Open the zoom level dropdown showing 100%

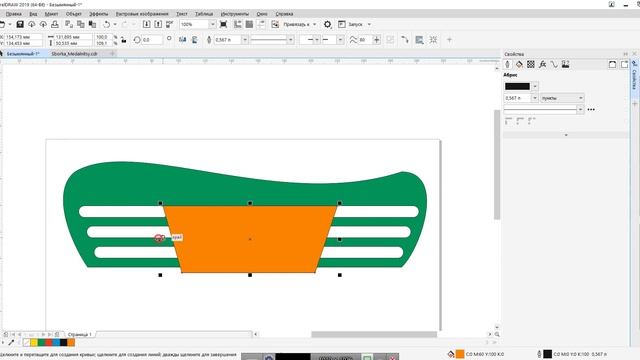[x=212, y=24]
